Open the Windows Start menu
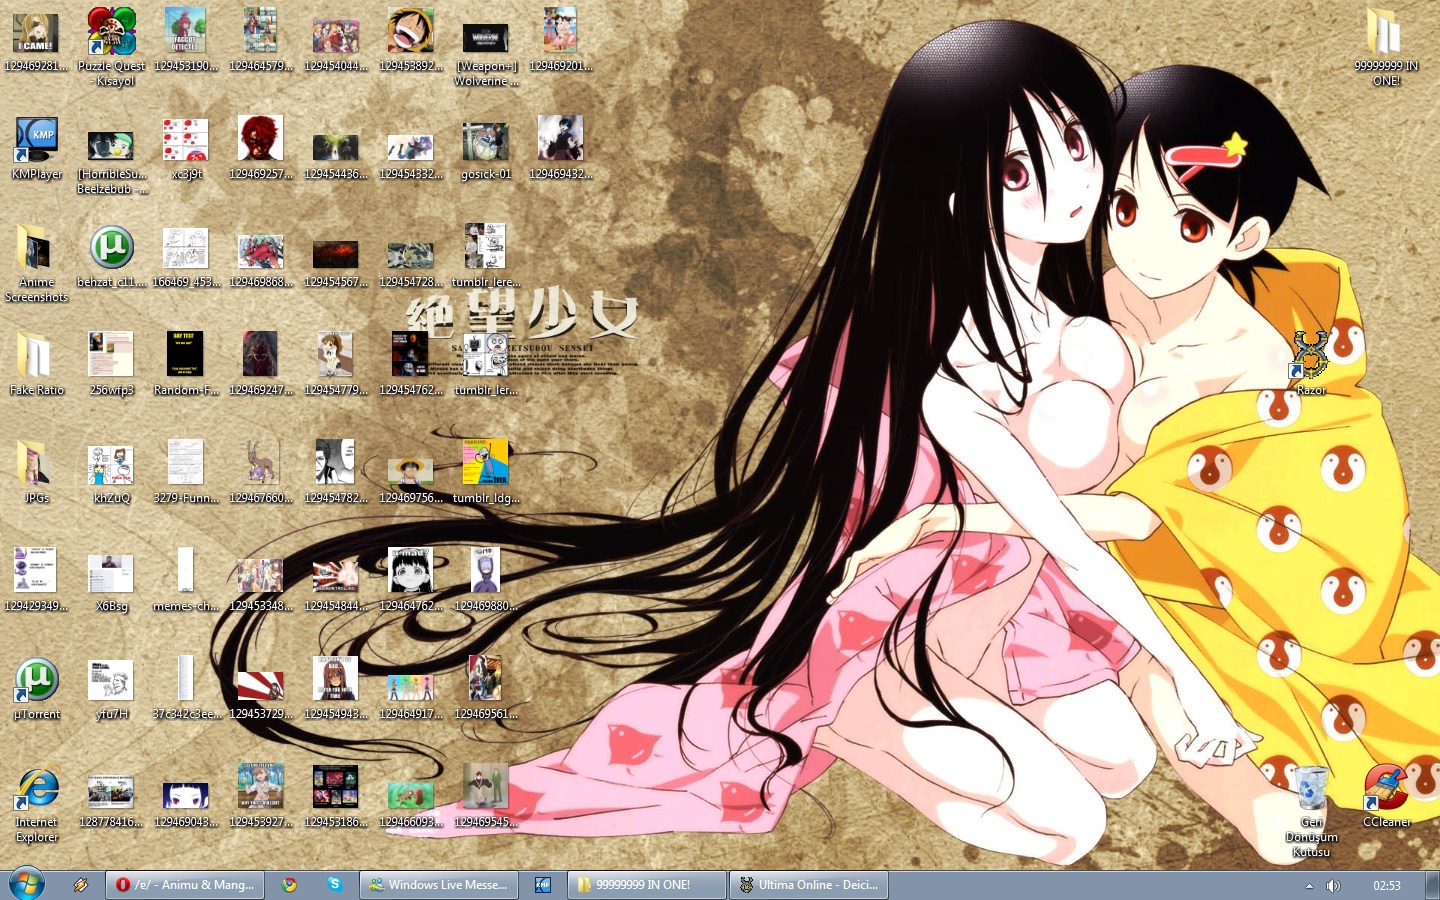1440x900 pixels. [x=26, y=885]
